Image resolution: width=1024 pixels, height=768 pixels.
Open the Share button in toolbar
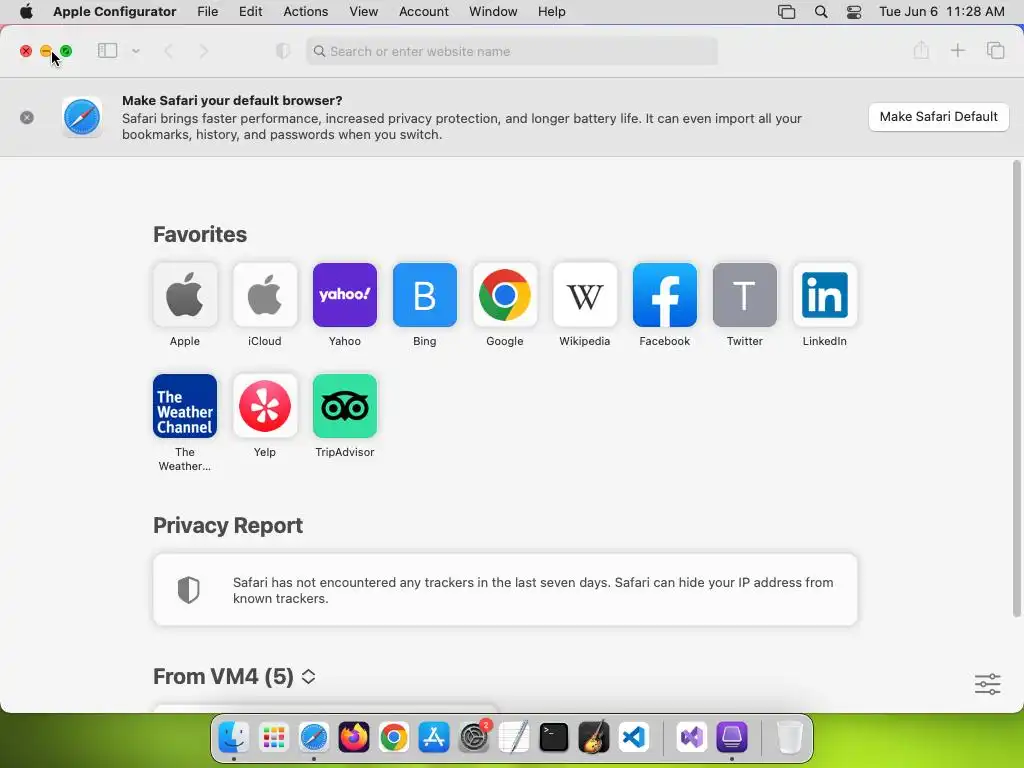921,50
